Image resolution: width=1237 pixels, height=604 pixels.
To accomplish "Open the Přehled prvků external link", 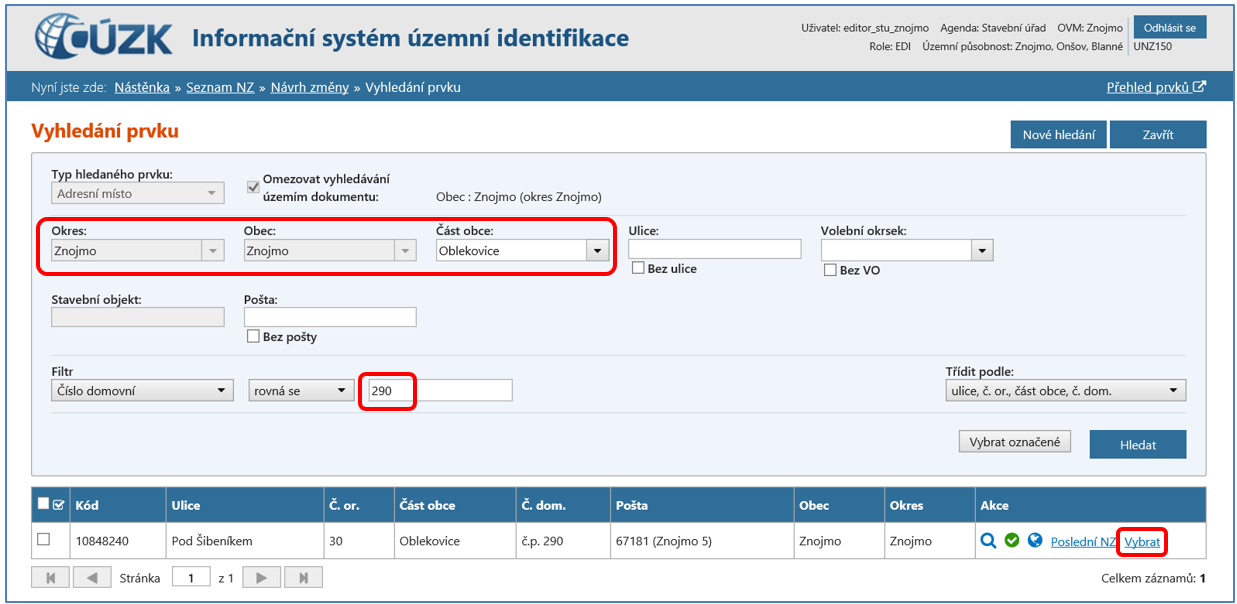I will point(1155,87).
